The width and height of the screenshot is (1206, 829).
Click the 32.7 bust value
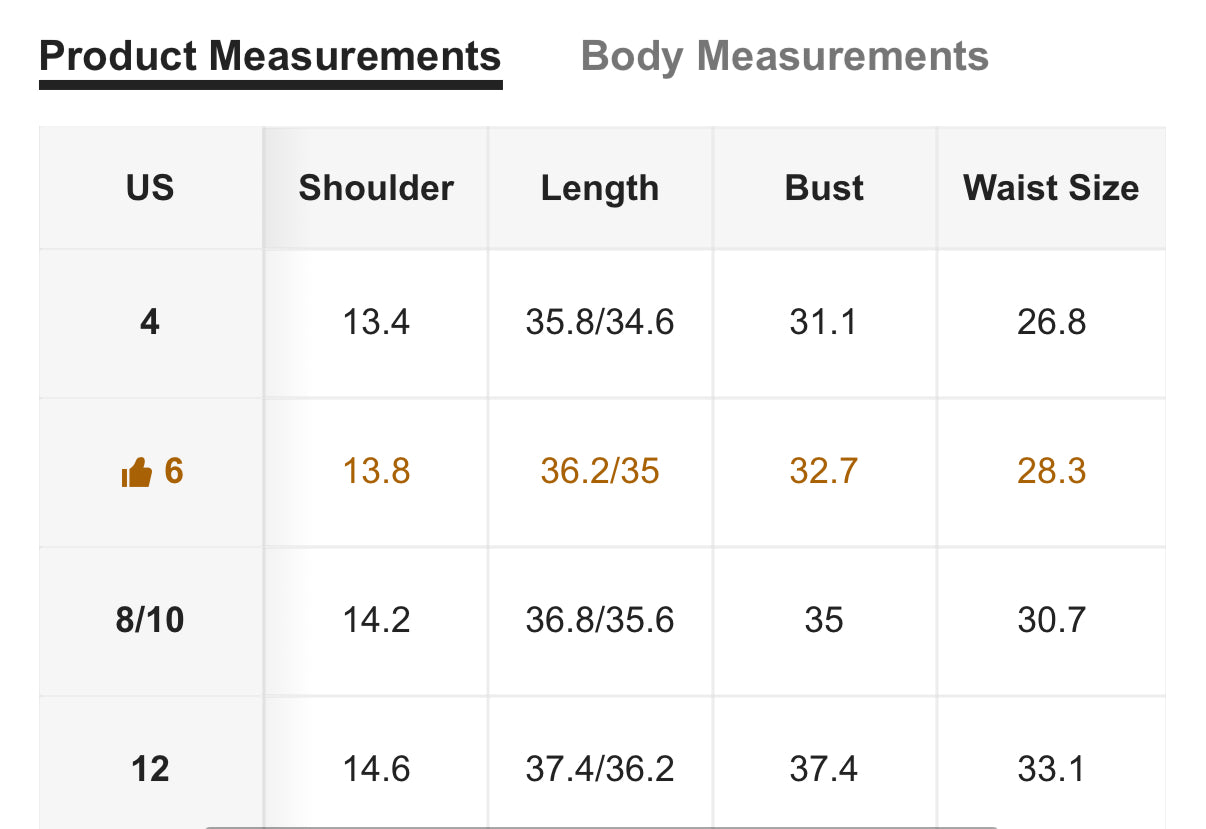point(824,471)
